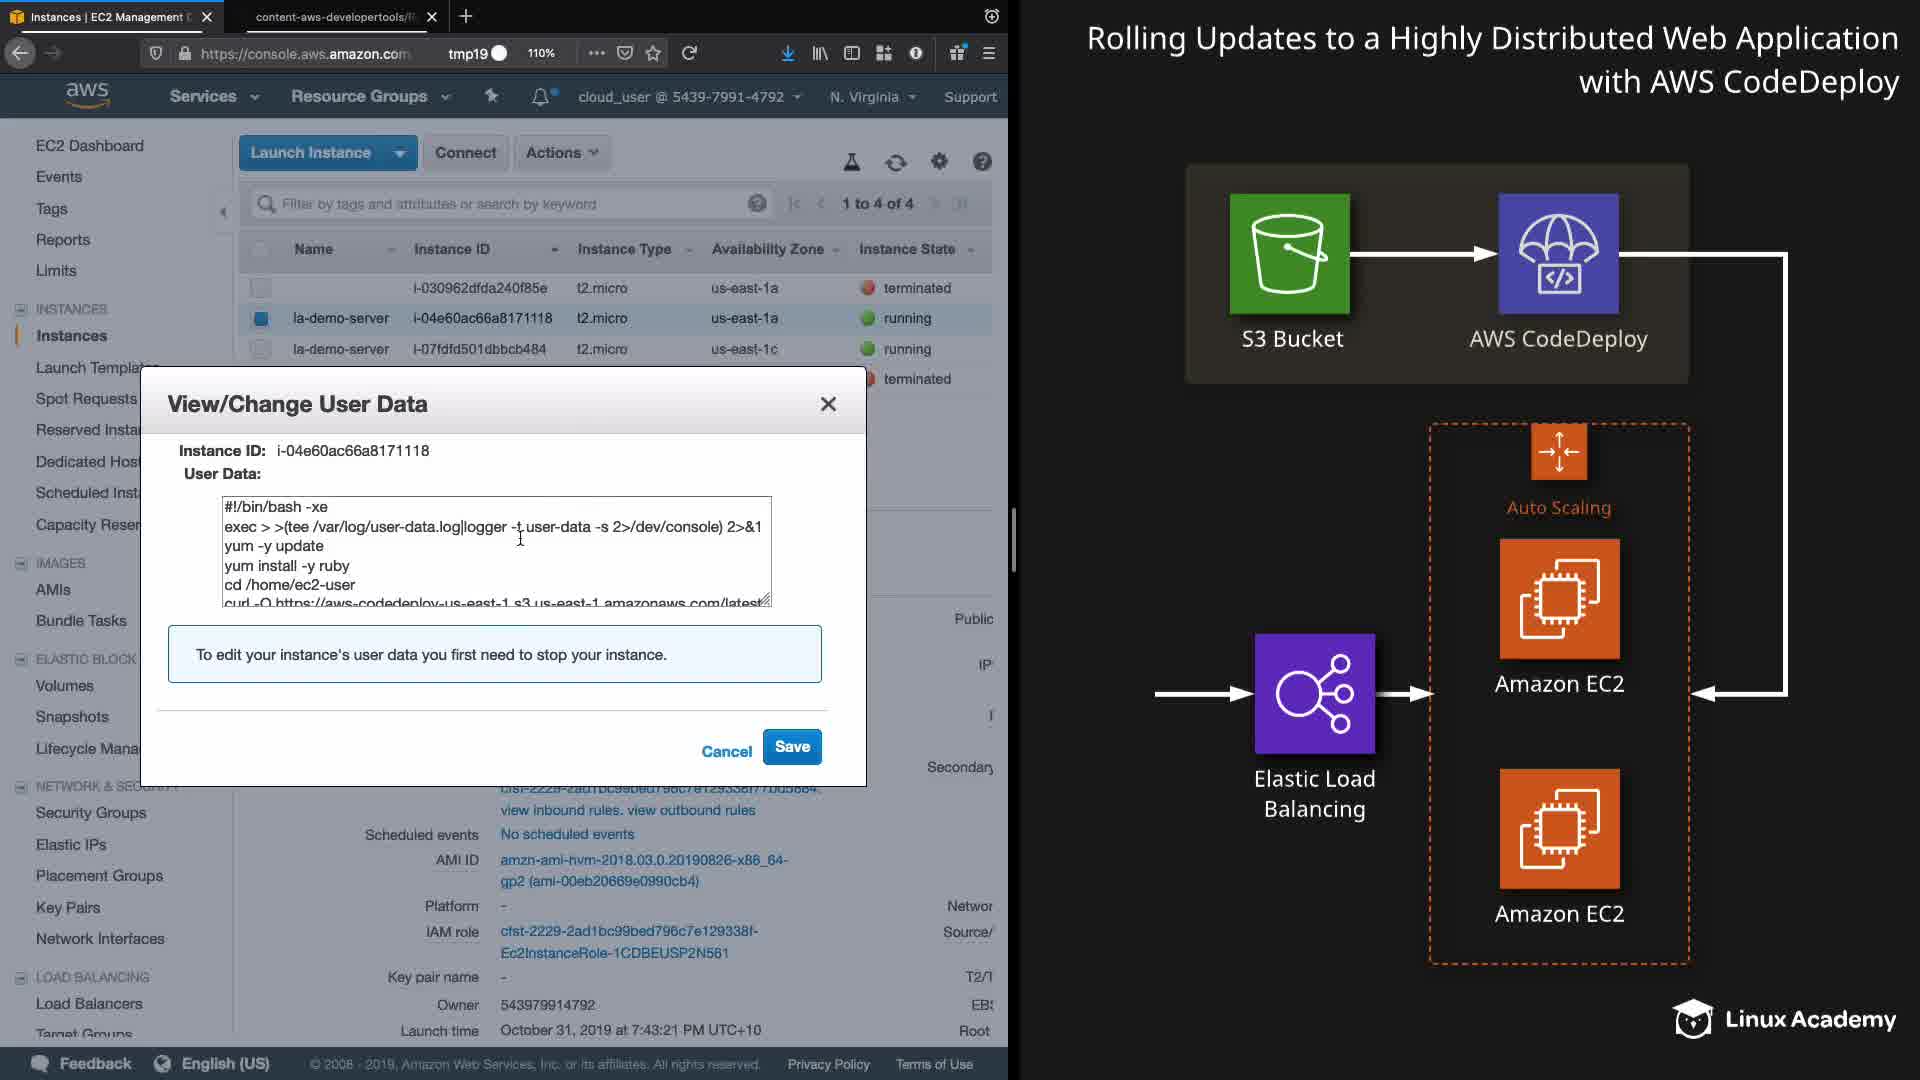Reload page using browser reload icon
The image size is (1920, 1080).
pyautogui.click(x=689, y=53)
